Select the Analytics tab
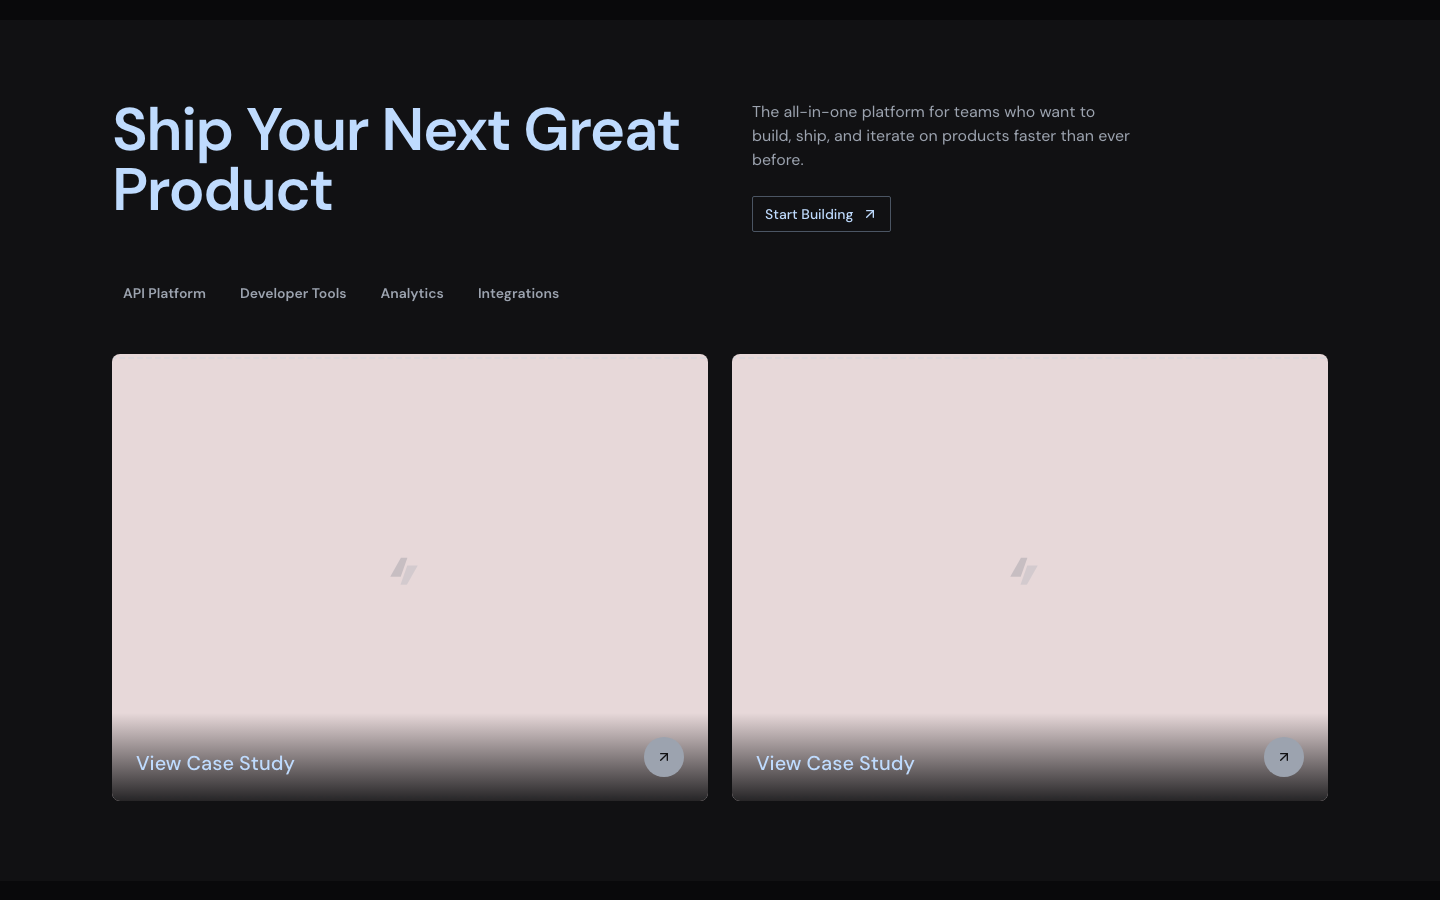Screen dimensions: 1440x900 click(412, 293)
